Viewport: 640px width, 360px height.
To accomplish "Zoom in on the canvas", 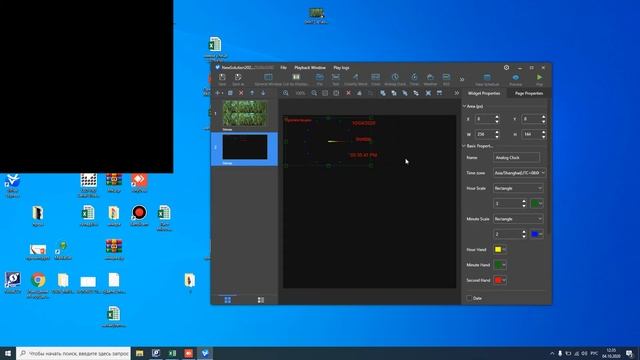I will pyautogui.click(x=286, y=93).
